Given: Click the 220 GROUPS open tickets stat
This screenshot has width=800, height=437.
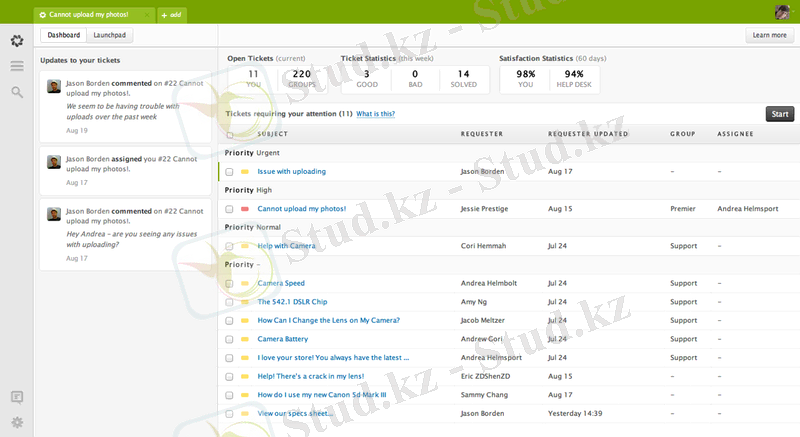Looking at the screenshot, I should click(x=302, y=79).
